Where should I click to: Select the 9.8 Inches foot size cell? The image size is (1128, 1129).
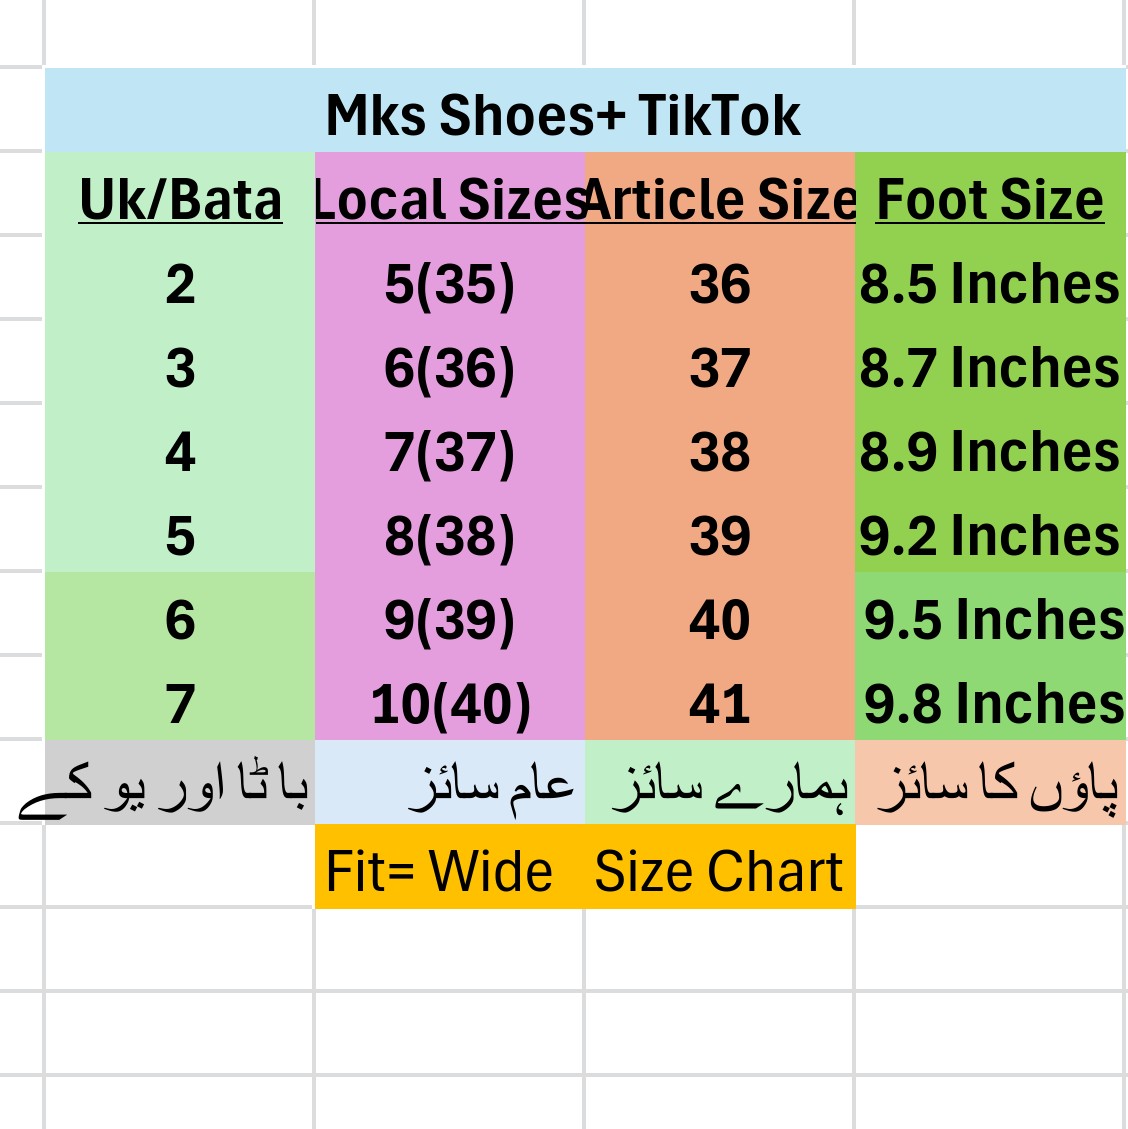tap(993, 704)
